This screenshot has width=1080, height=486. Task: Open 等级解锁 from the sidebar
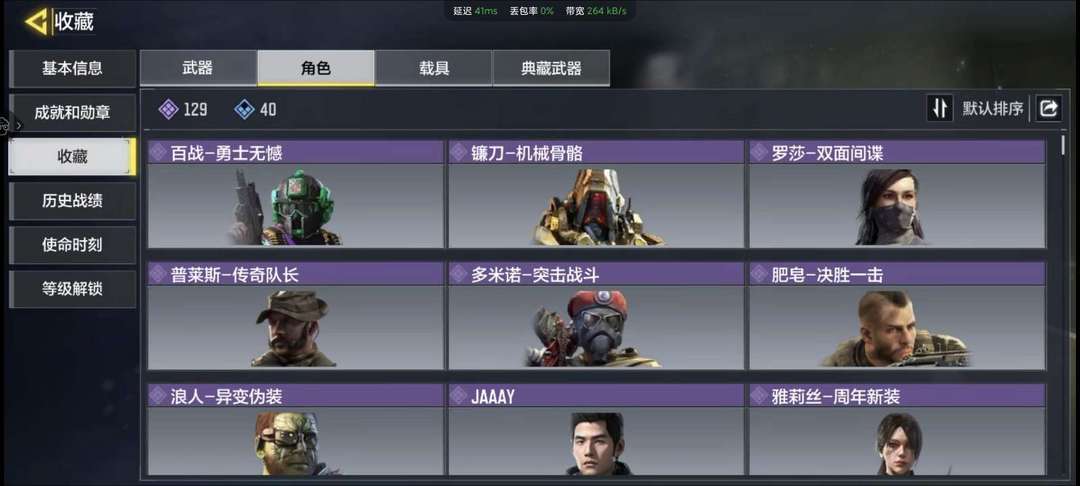(x=72, y=288)
